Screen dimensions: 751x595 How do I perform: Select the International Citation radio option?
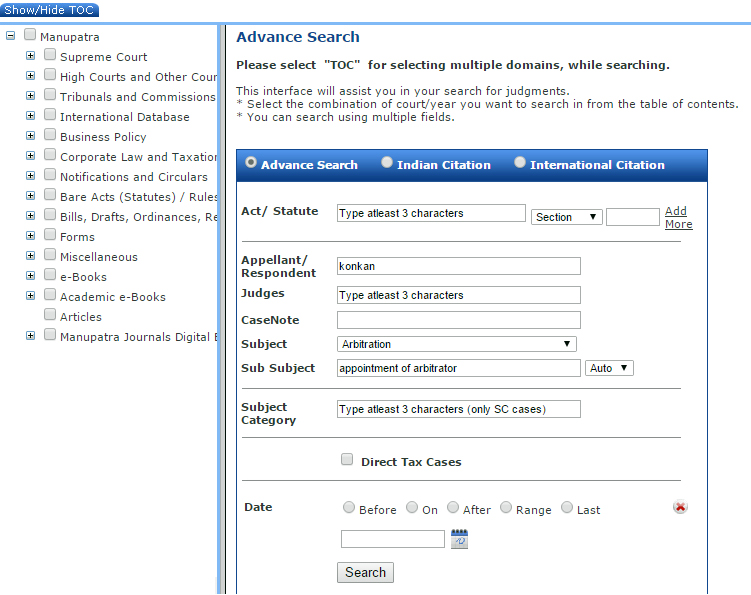pyautogui.click(x=520, y=162)
